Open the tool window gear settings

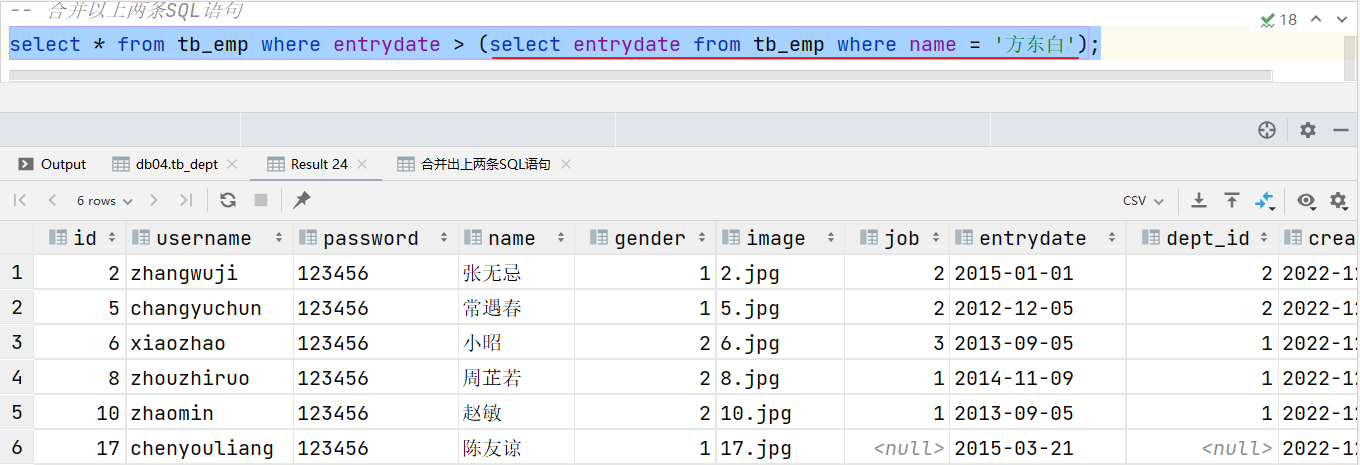(x=1308, y=130)
